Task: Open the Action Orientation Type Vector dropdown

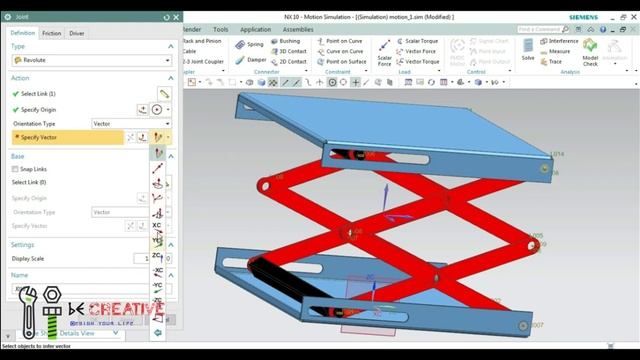Action: (131, 124)
